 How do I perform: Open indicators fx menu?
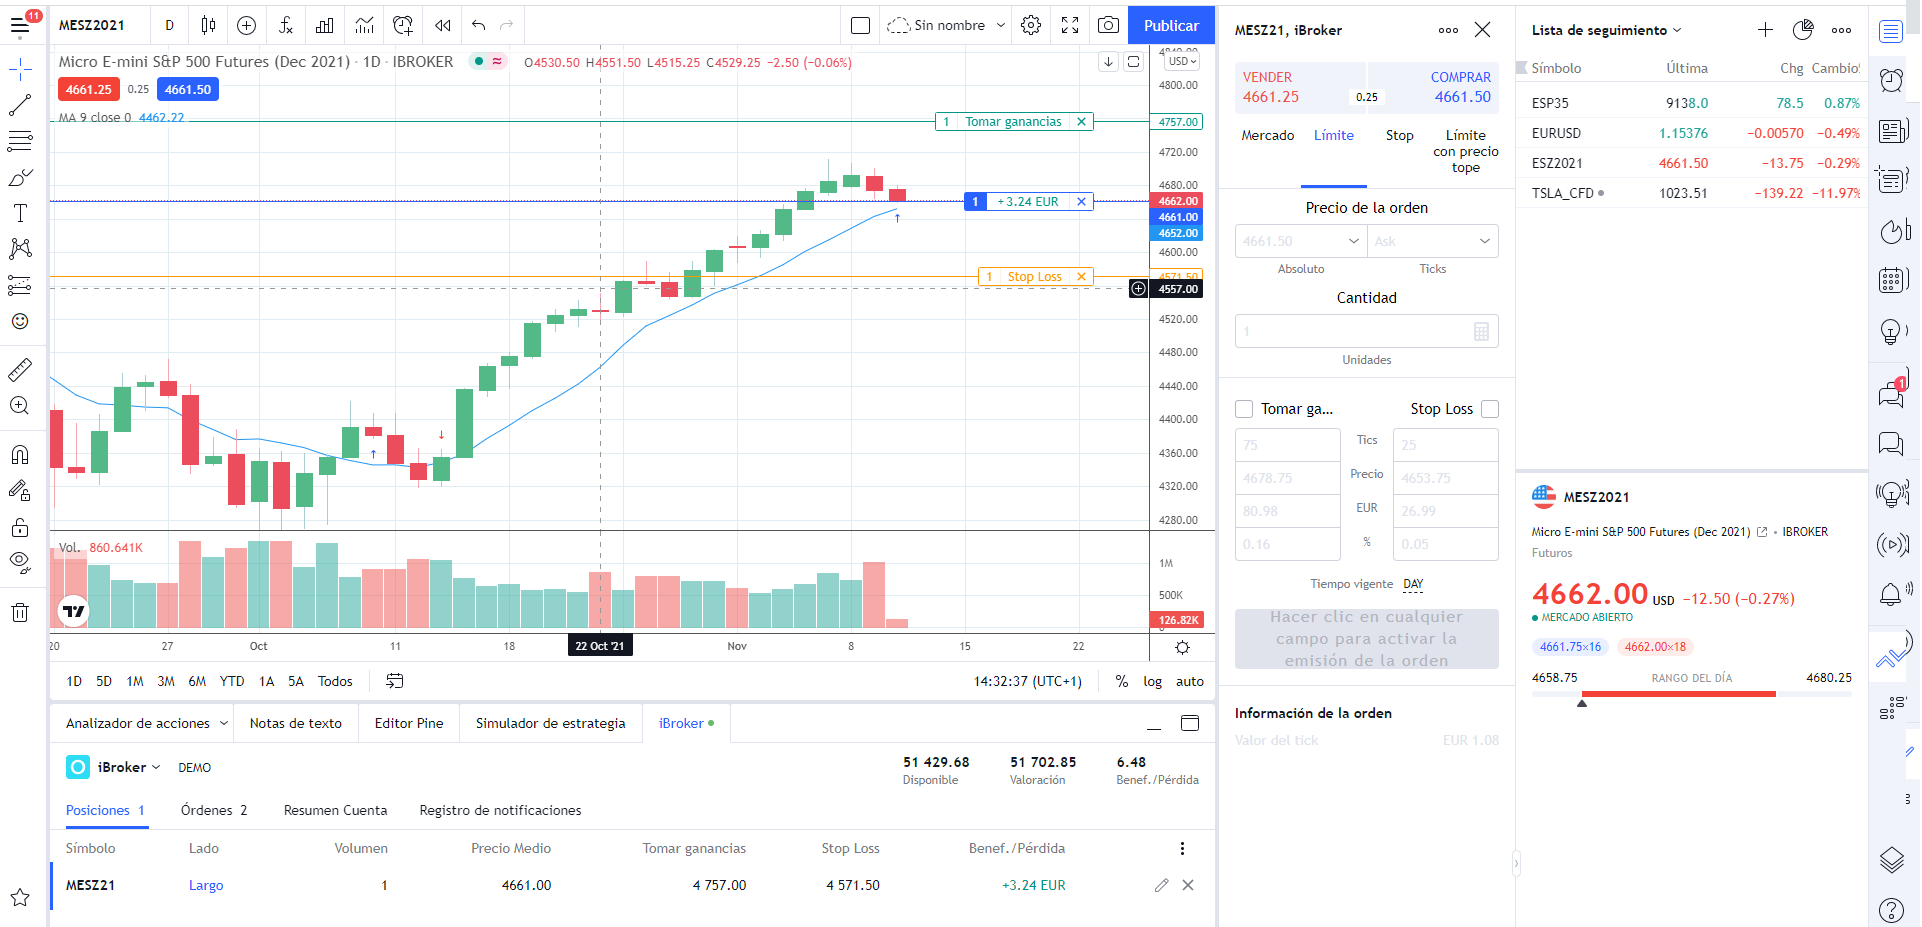pos(286,25)
